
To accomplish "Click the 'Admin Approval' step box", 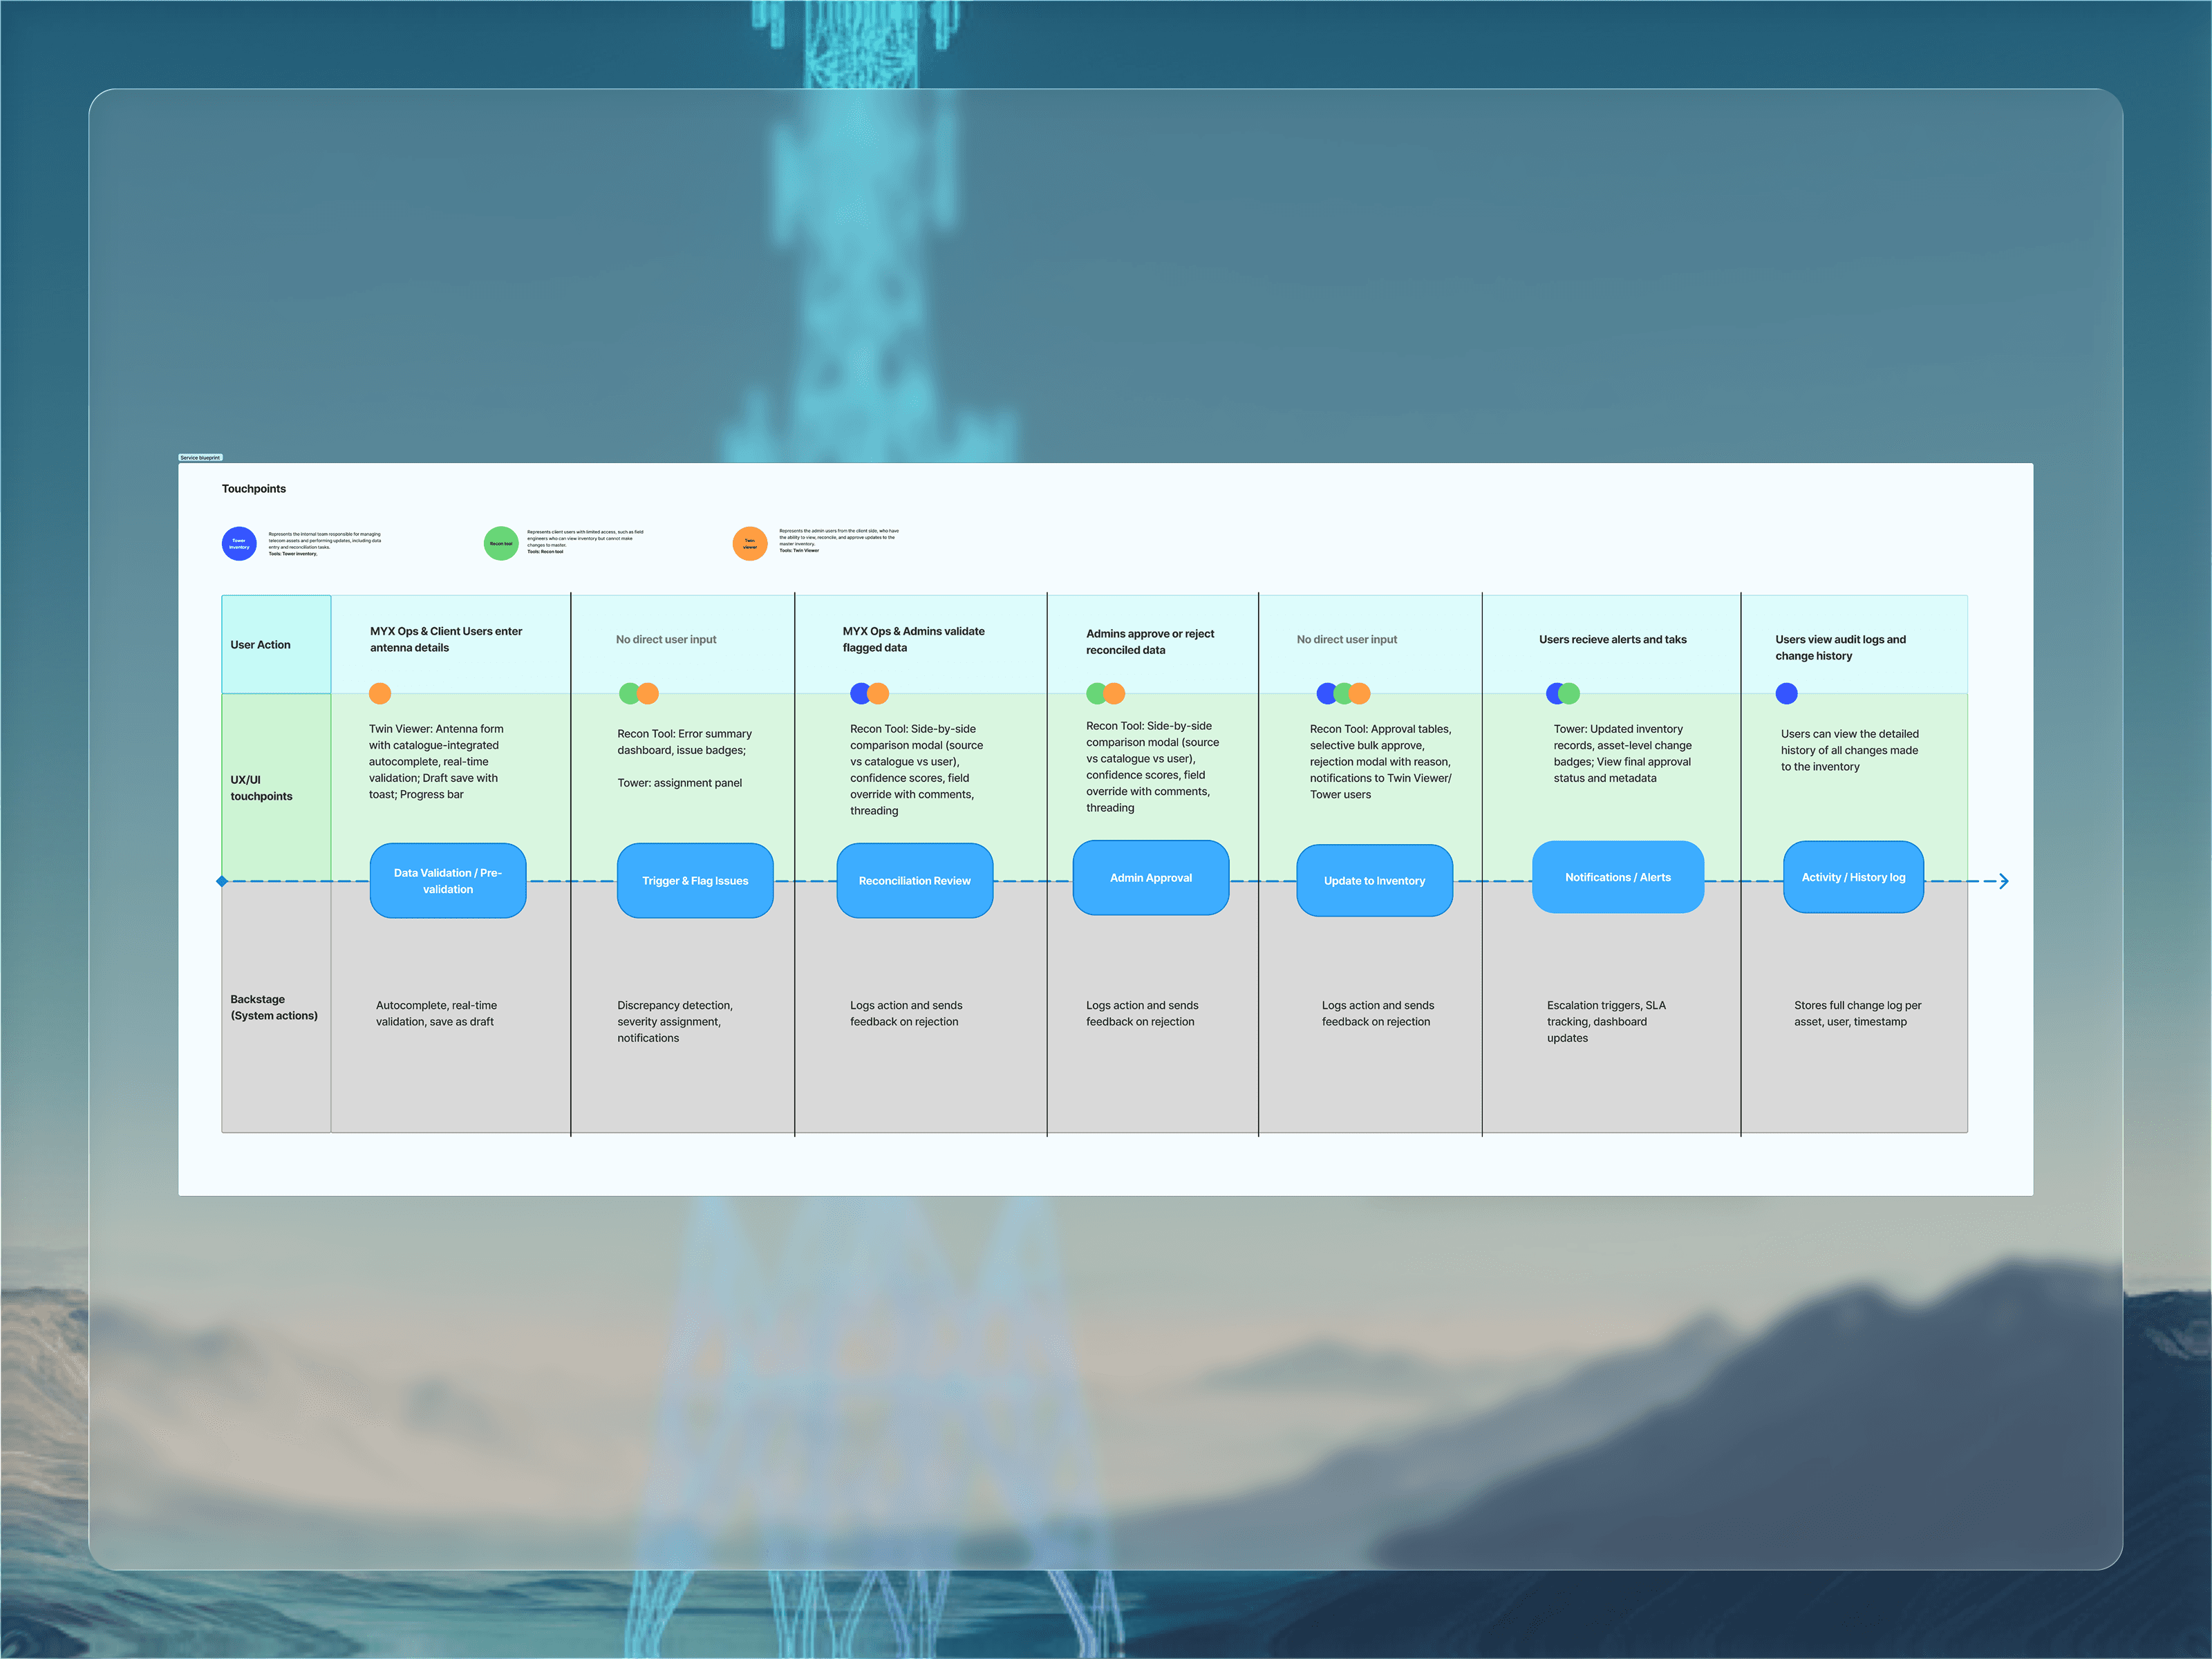I will coord(1150,877).
